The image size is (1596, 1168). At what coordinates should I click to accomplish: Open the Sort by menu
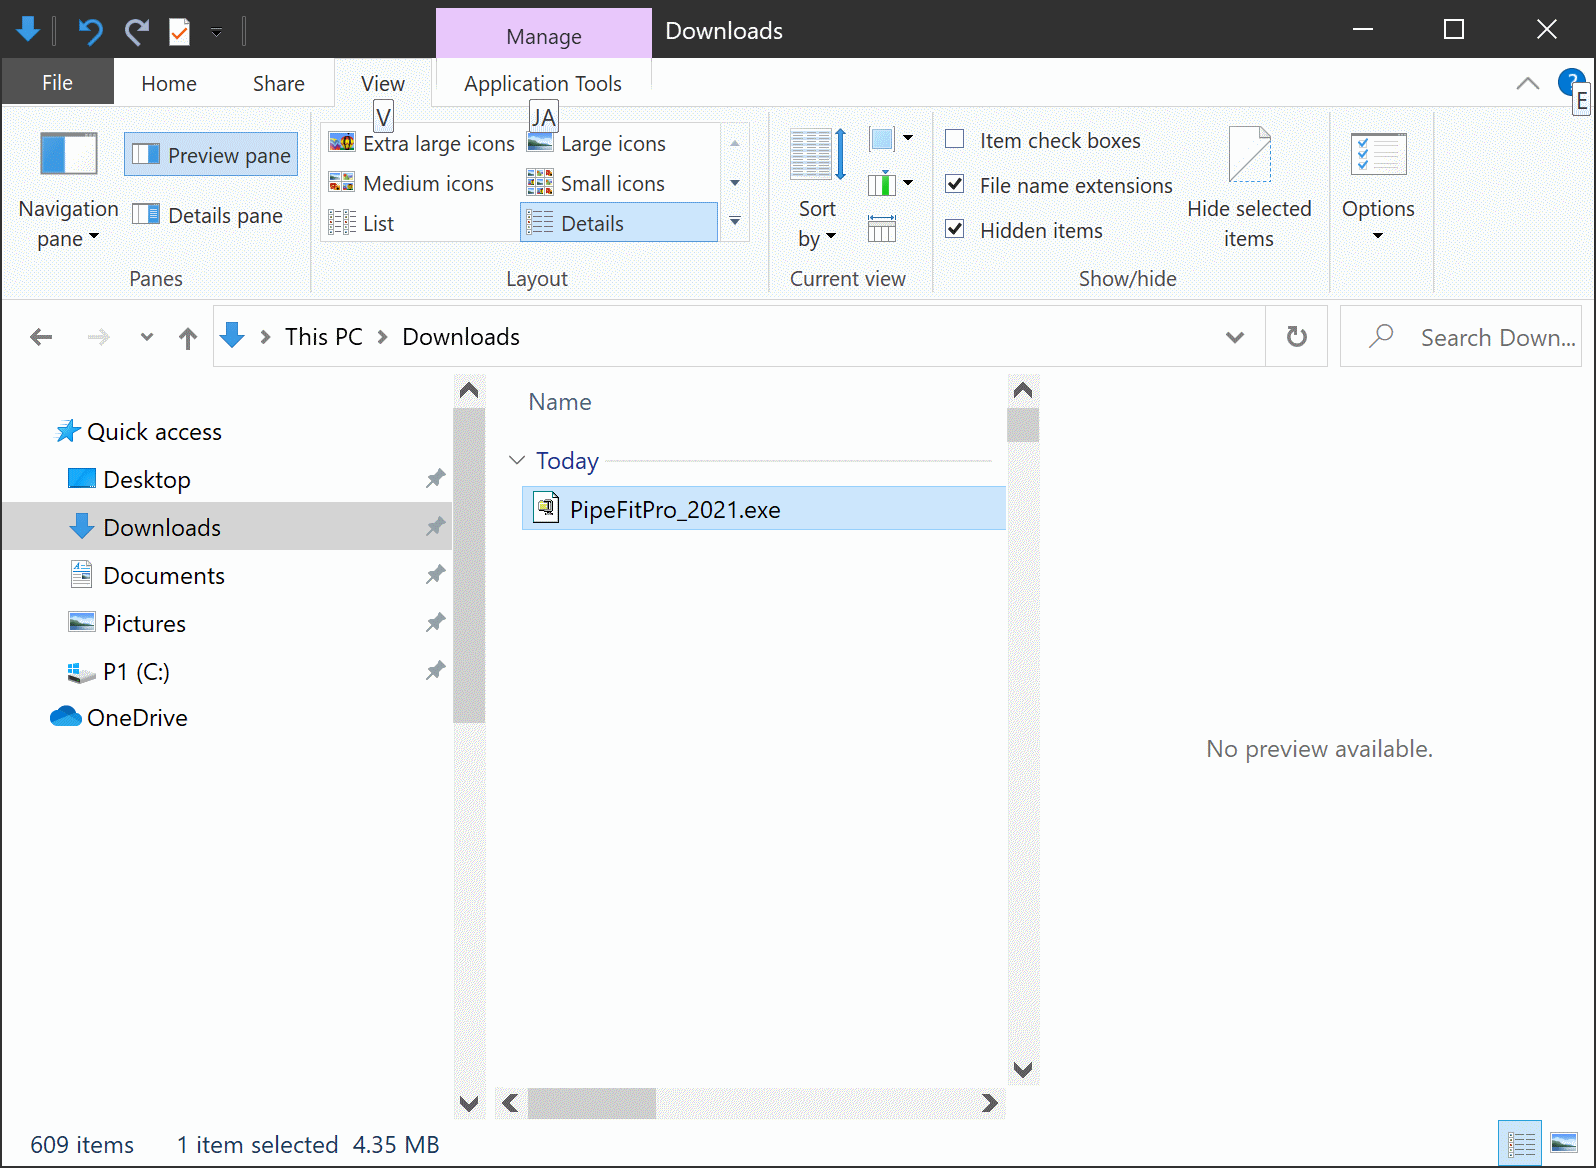[x=817, y=190]
